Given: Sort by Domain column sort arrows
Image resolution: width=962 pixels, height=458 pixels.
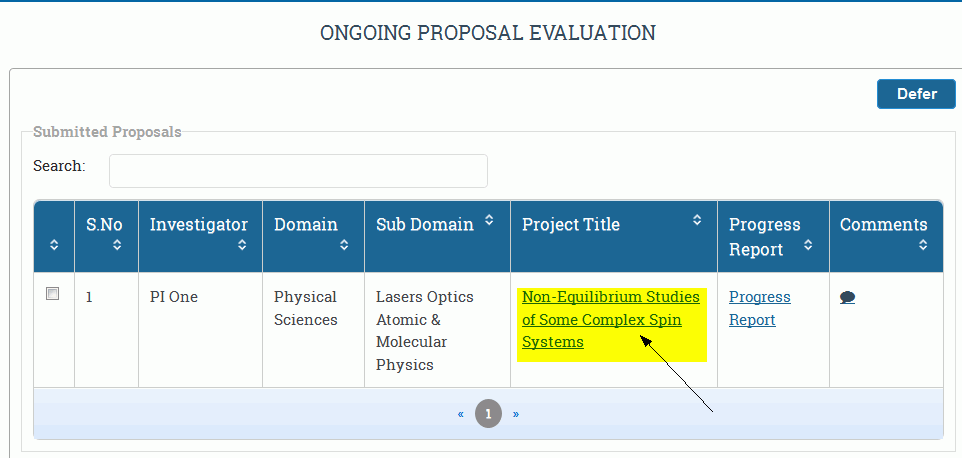Looking at the screenshot, I should [344, 245].
